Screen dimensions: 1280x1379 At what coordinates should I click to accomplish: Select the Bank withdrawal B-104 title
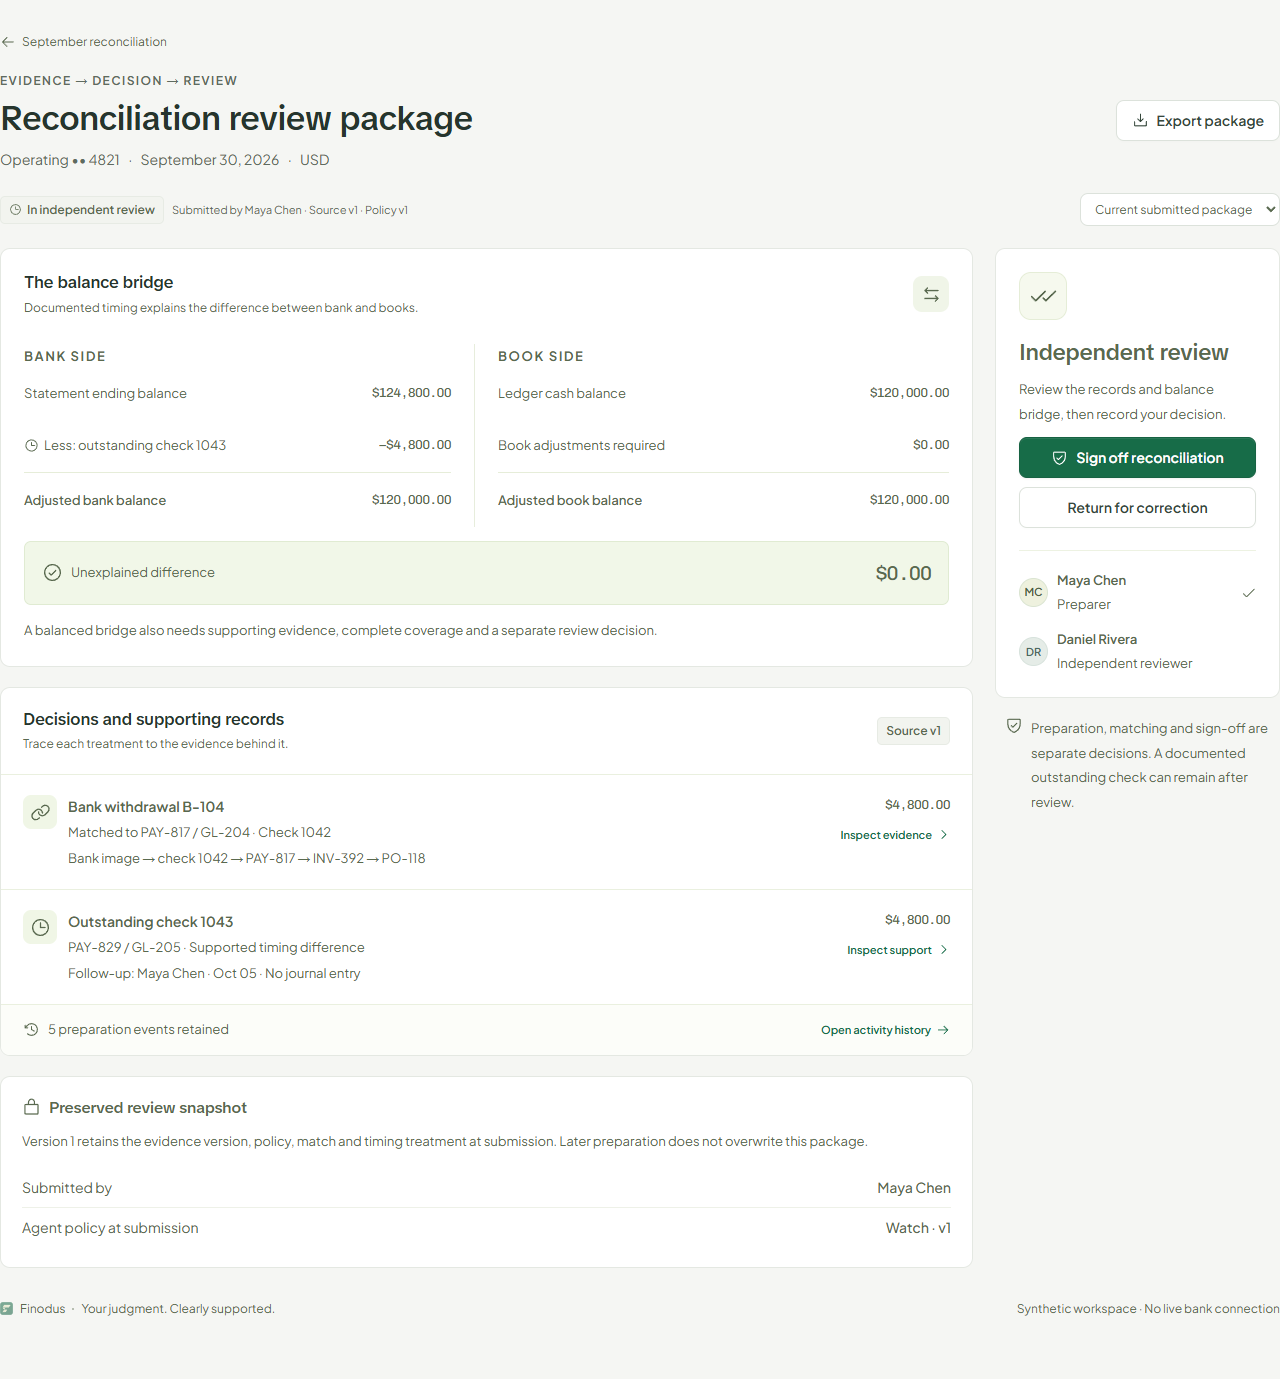point(146,807)
